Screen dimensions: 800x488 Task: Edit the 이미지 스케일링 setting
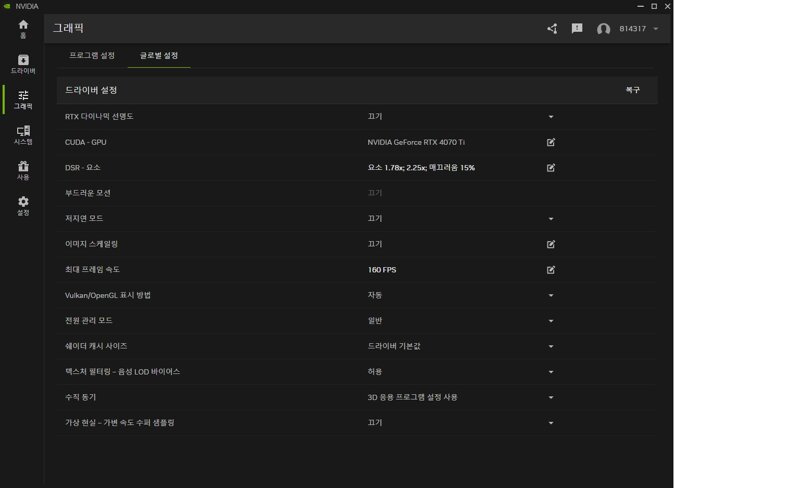tap(551, 244)
